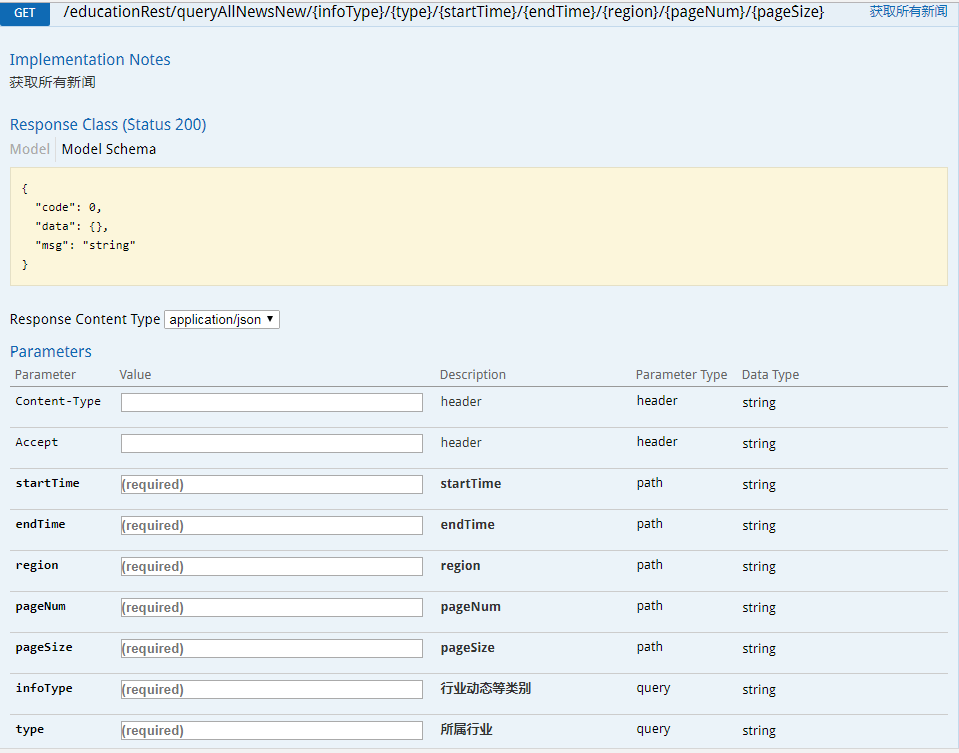959x753 pixels.
Task: Click the Accept value input
Action: (x=272, y=443)
